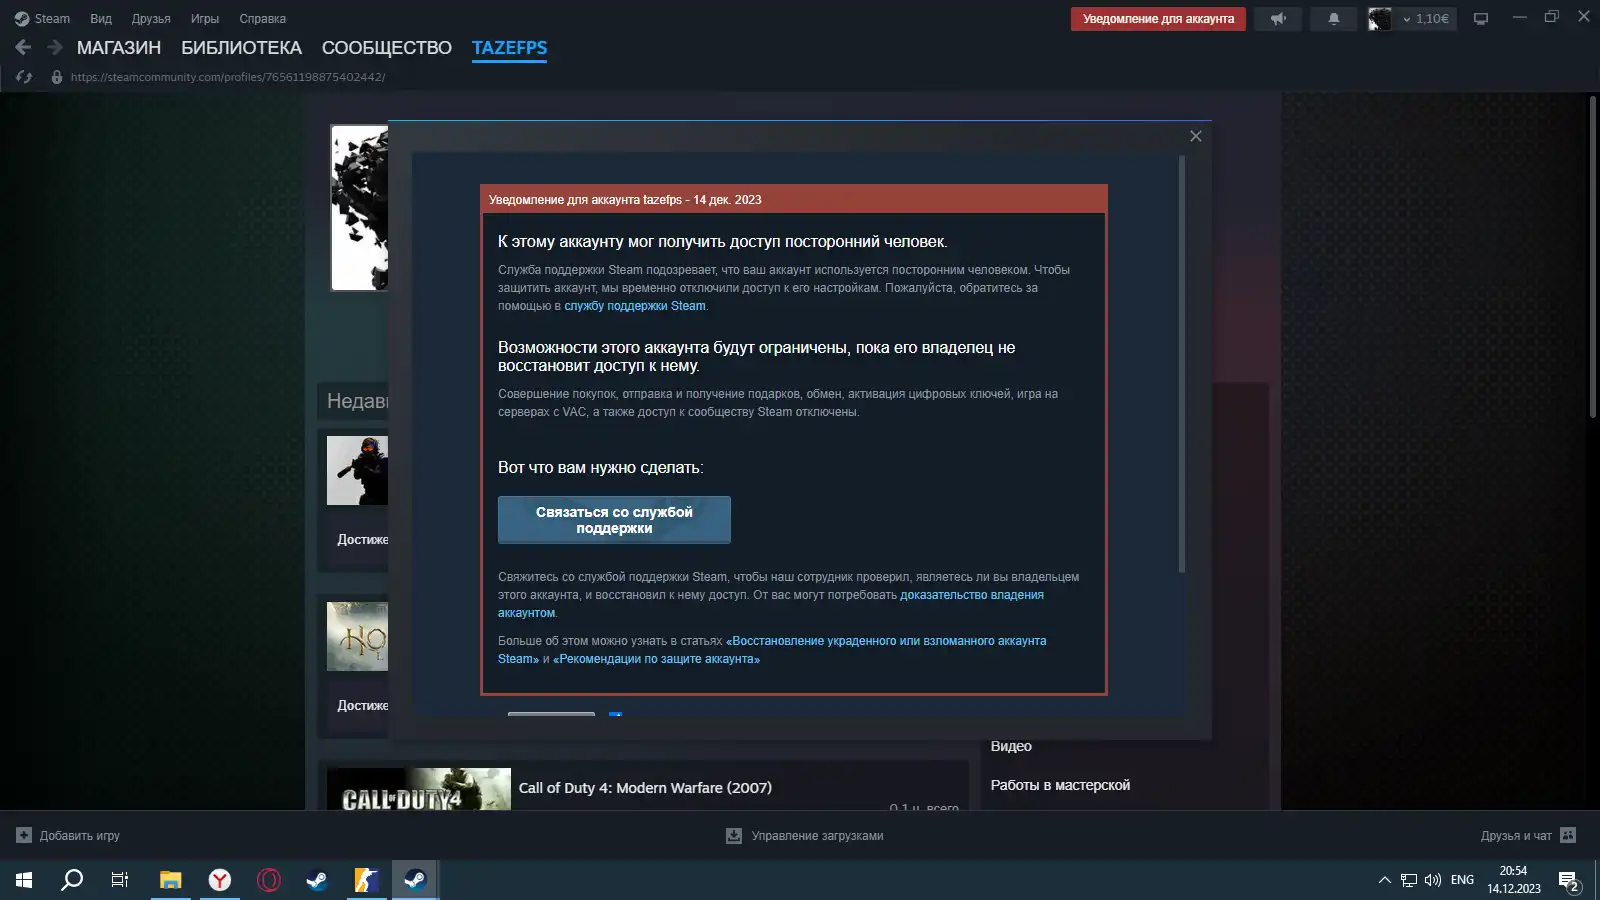Viewport: 1600px width, 900px height.
Task: Open notifications bell icon
Action: point(1333,19)
